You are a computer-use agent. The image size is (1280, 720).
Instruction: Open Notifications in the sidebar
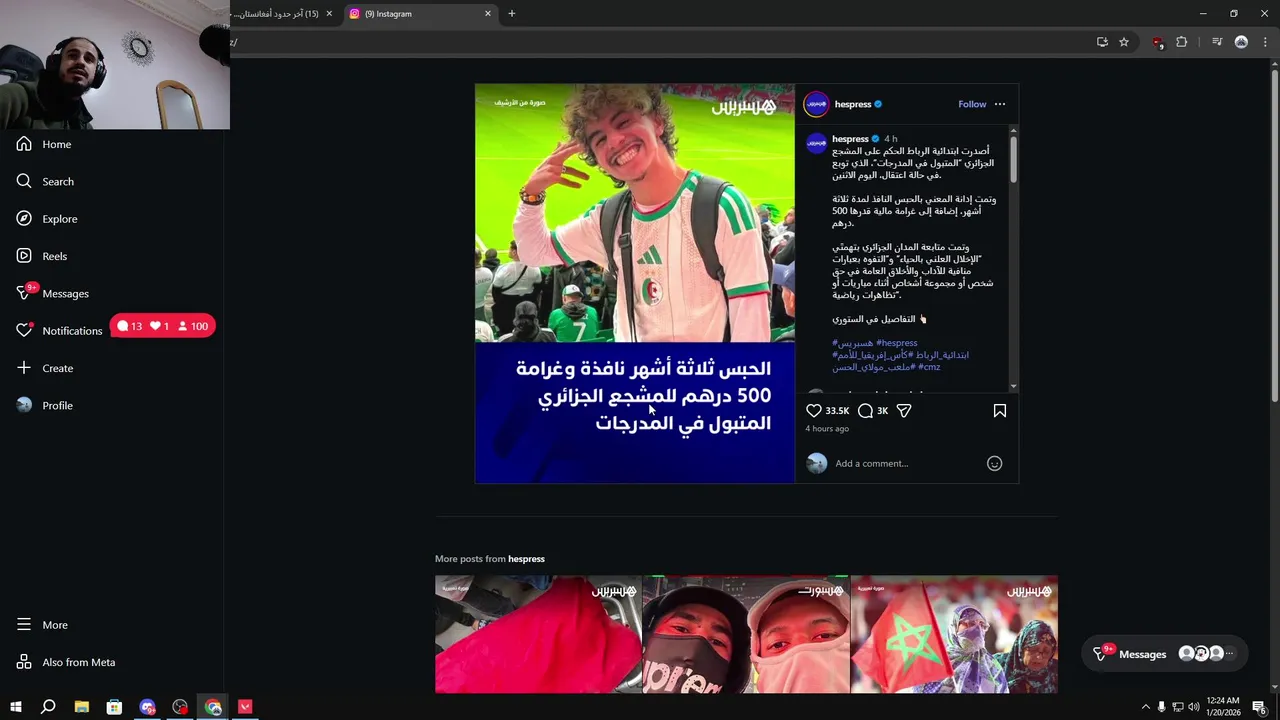59,331
